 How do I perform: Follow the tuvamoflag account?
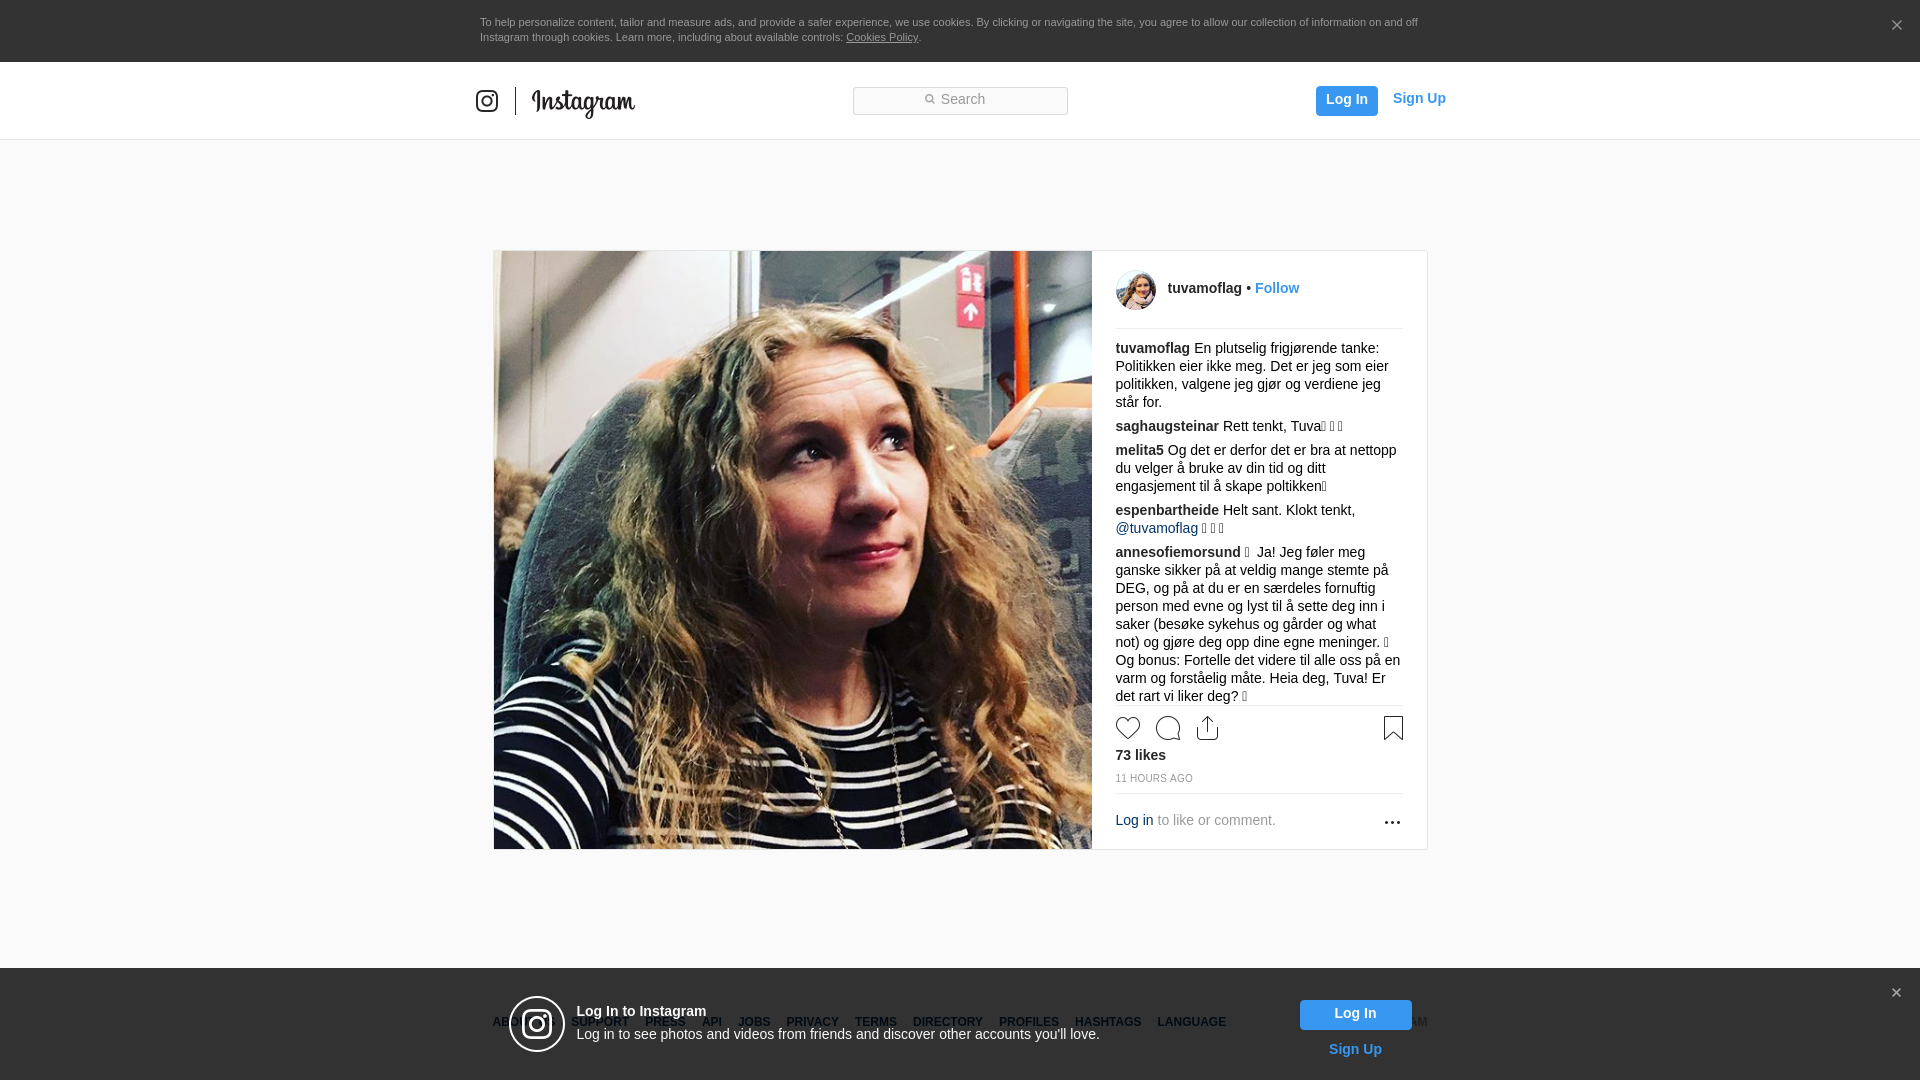[x=1277, y=288]
